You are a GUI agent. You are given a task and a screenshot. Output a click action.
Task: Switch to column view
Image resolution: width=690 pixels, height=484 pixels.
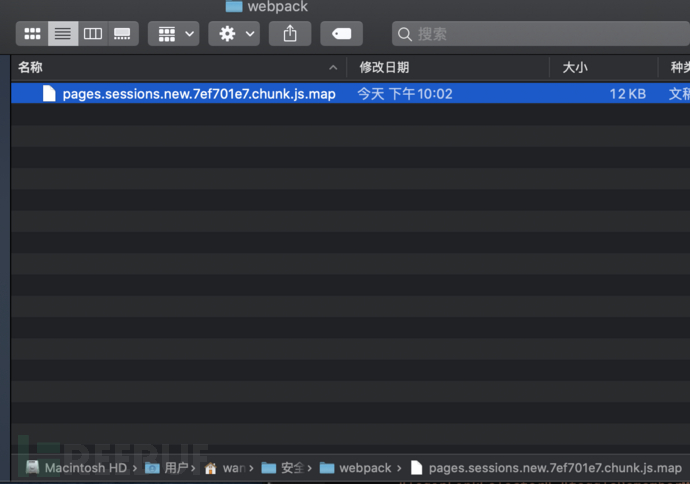[x=93, y=34]
